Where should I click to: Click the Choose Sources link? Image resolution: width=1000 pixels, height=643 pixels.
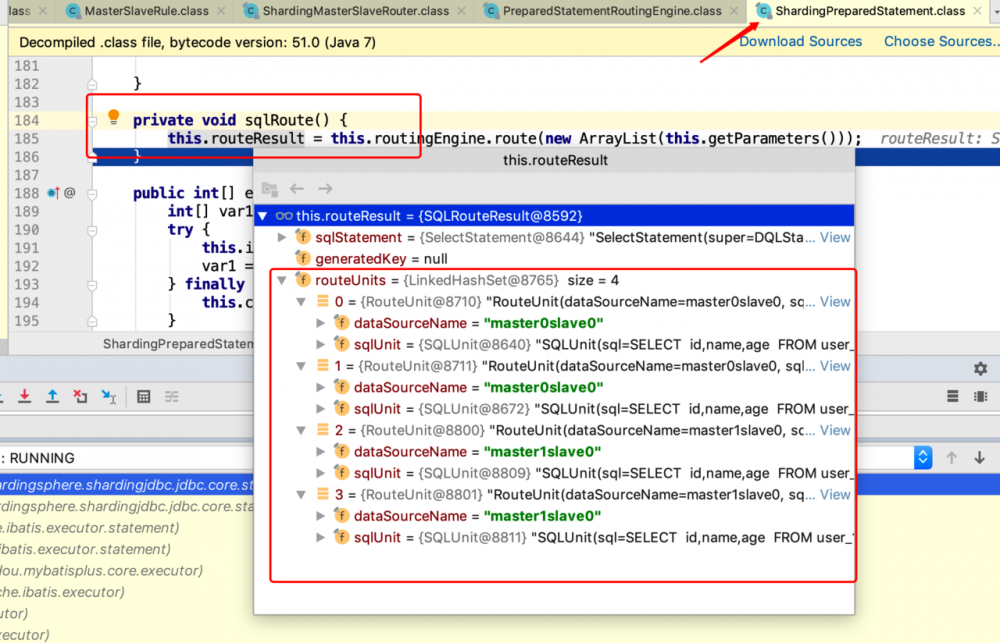click(940, 41)
